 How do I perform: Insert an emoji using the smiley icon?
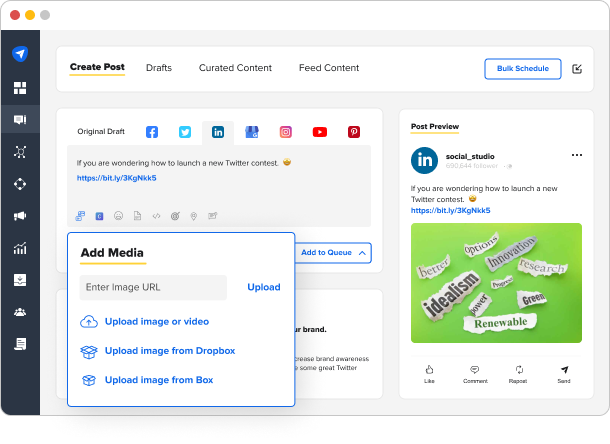coord(118,215)
